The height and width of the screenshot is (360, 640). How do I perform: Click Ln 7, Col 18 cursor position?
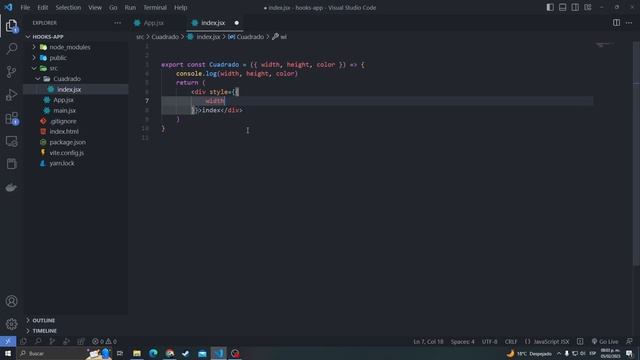click(428, 341)
